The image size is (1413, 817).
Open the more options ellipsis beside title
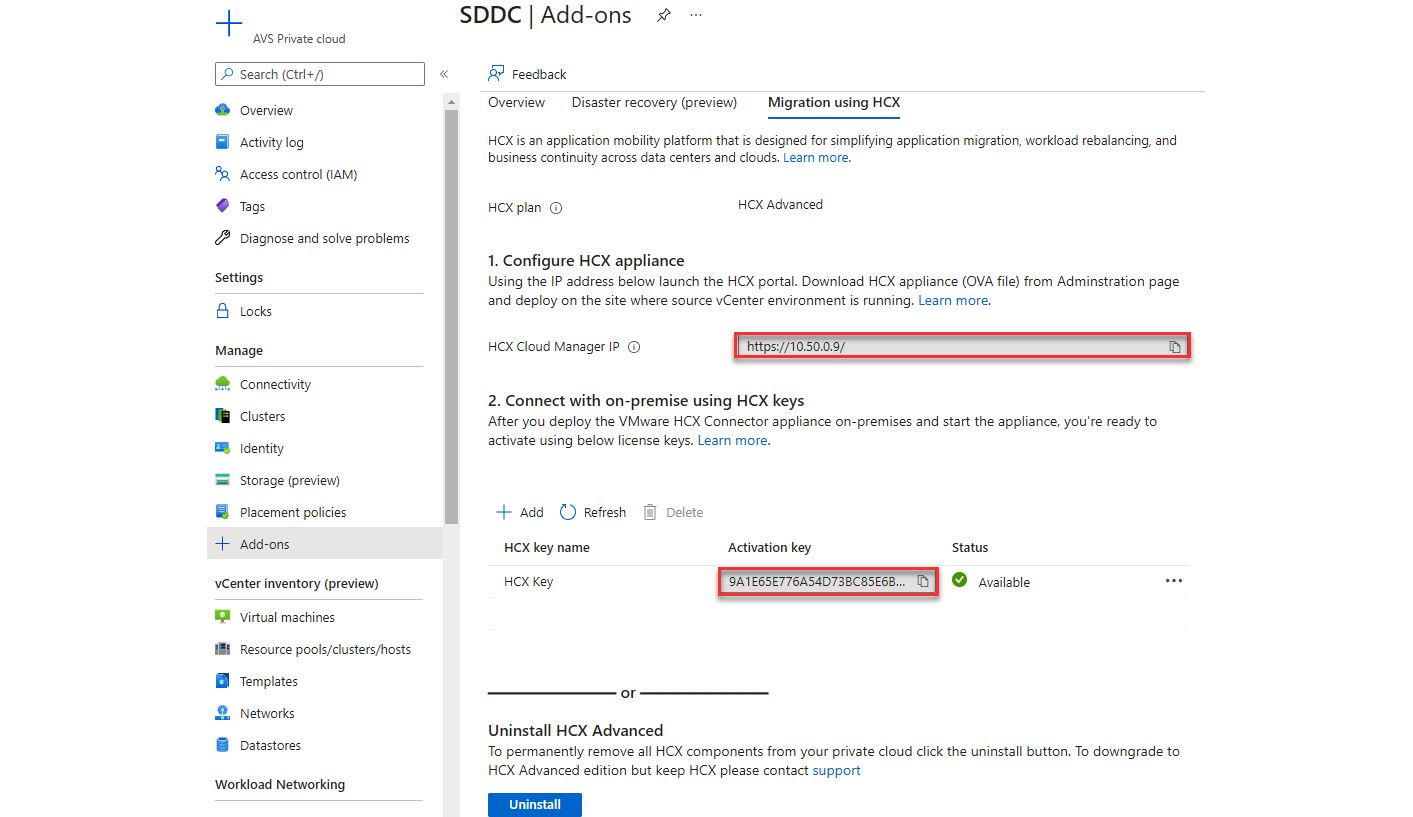(696, 15)
